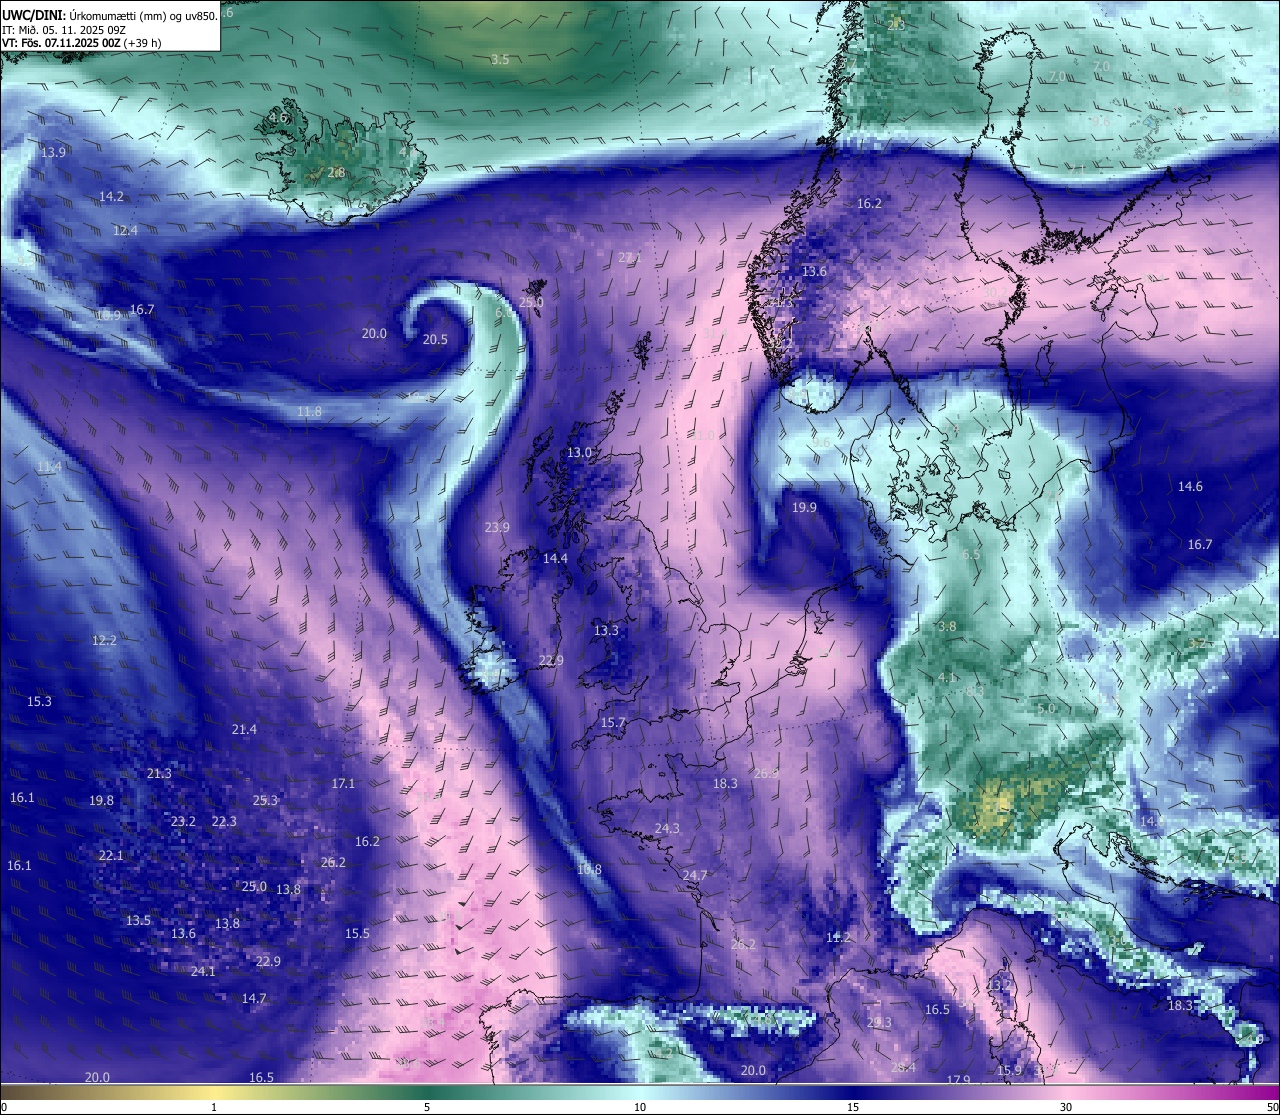1280x1115 pixels.
Task: Click the UWC/DINI title text
Action: click(33, 15)
